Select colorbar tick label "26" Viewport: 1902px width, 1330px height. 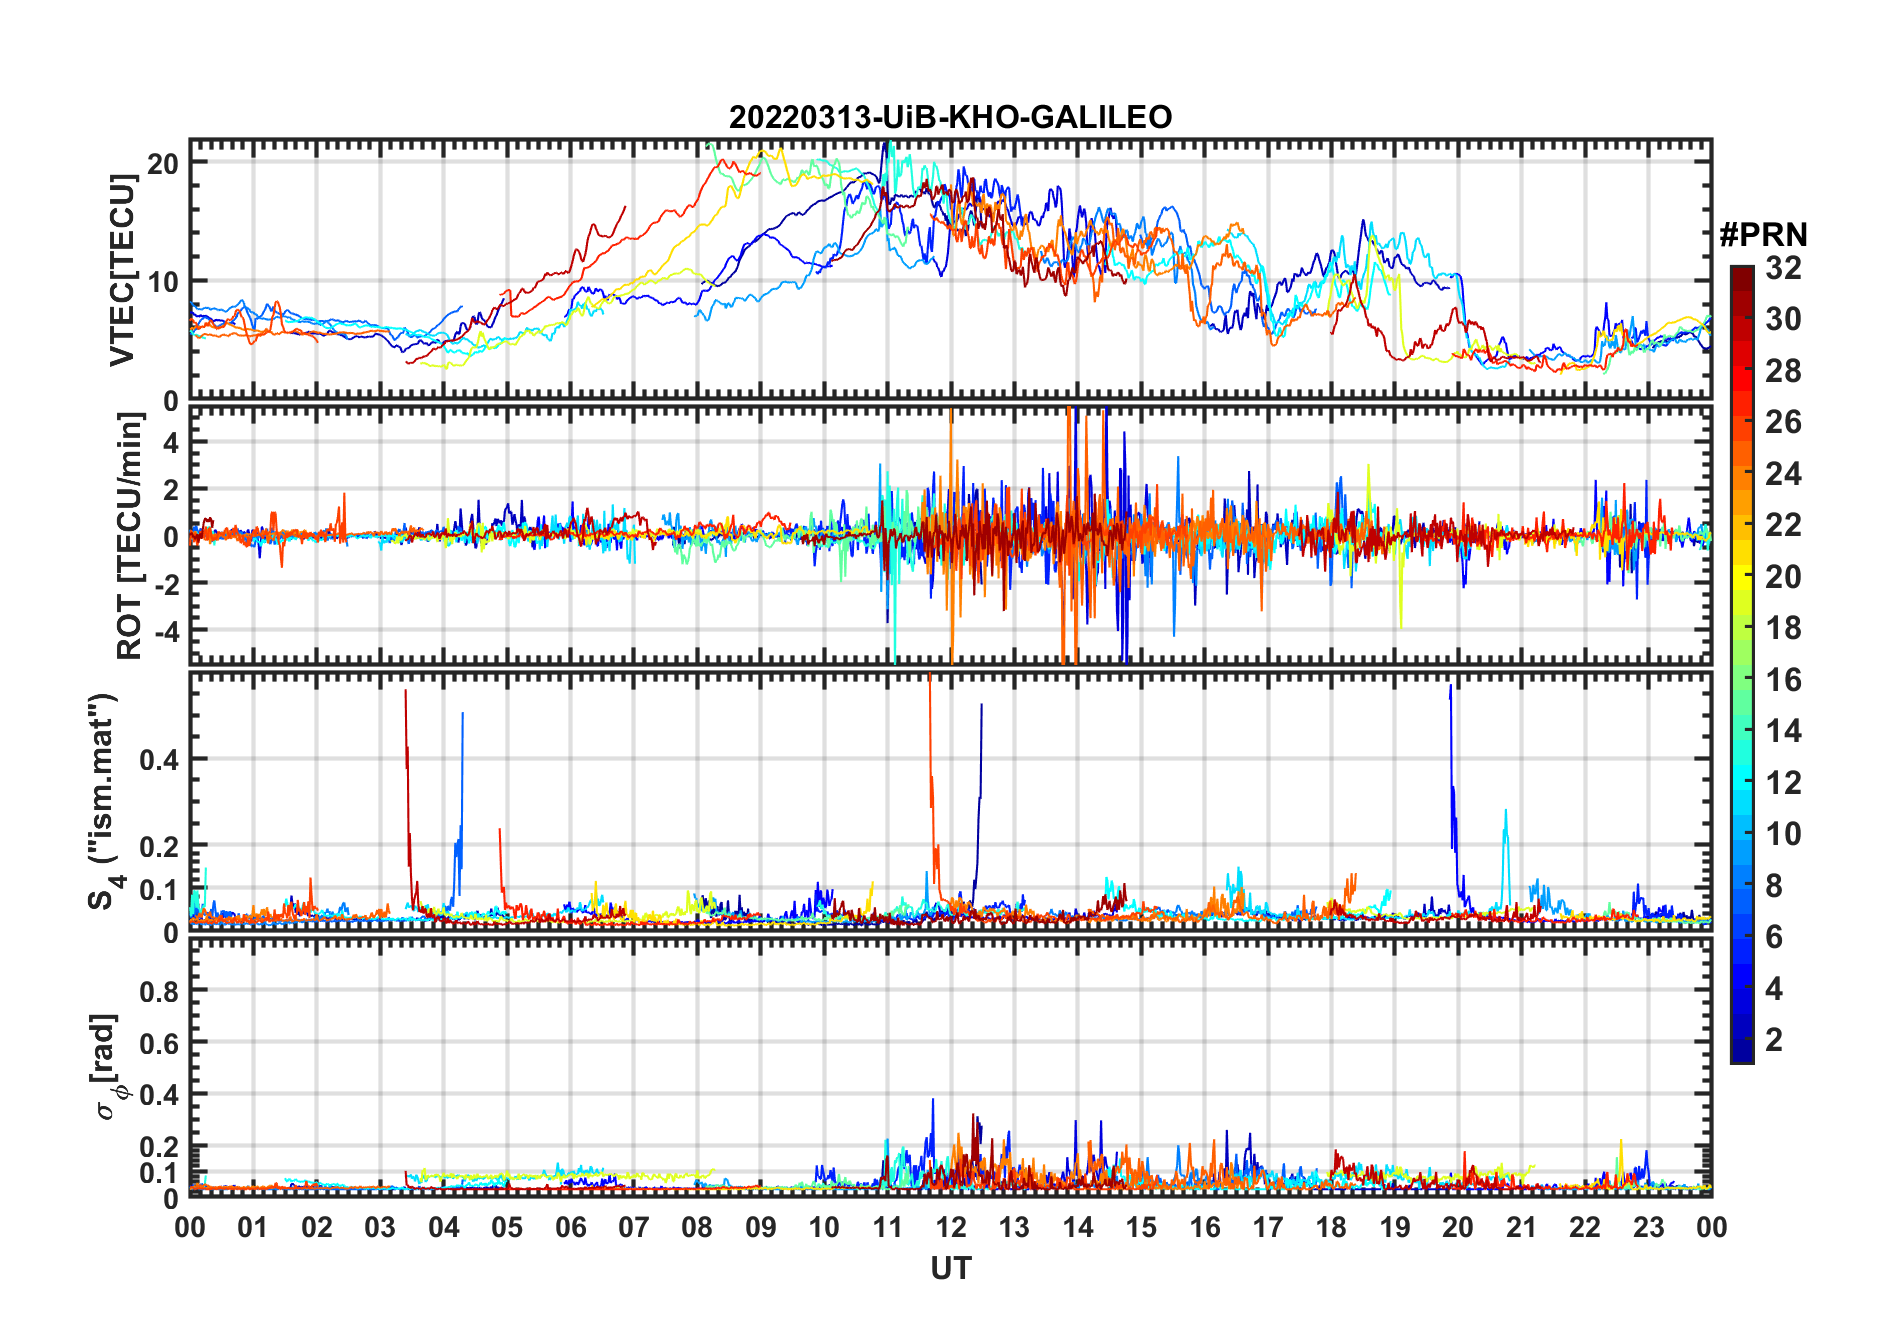tap(1783, 422)
